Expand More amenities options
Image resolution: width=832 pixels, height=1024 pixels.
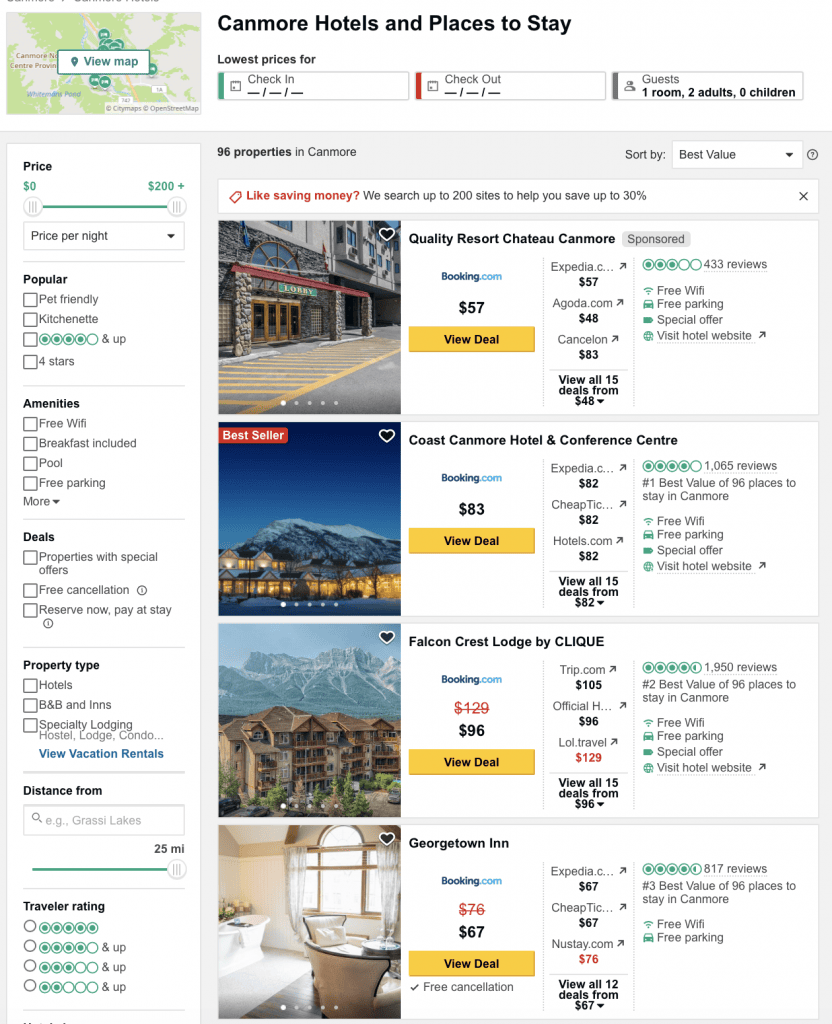point(41,502)
